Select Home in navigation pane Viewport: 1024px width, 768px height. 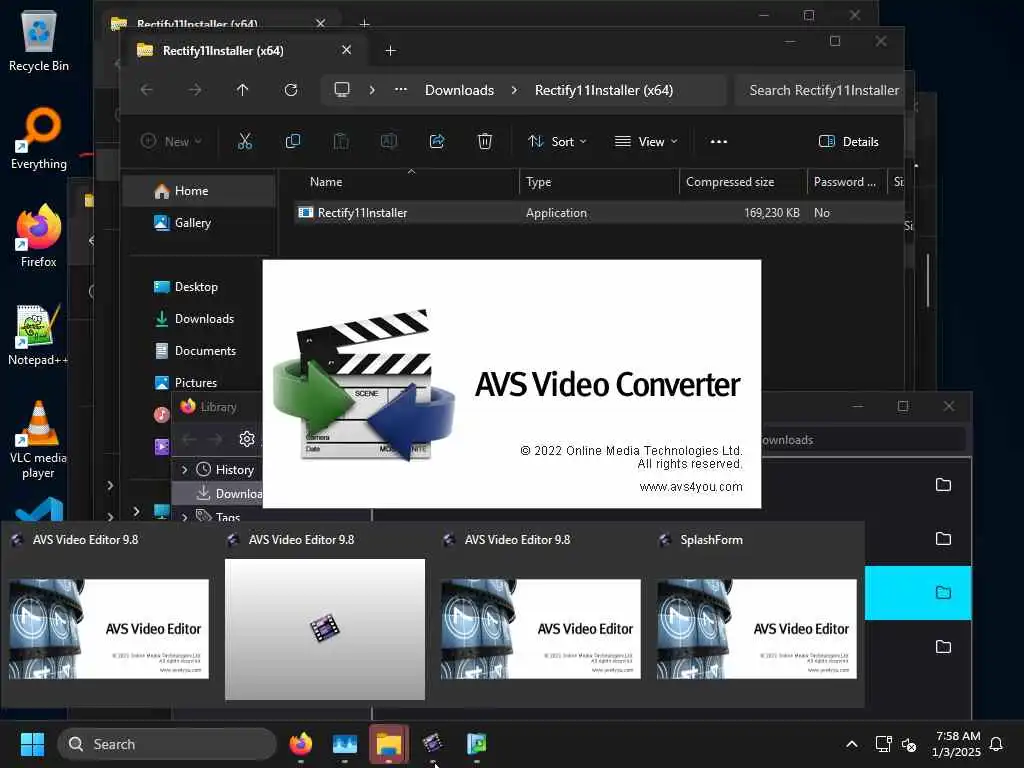pyautogui.click(x=199, y=191)
